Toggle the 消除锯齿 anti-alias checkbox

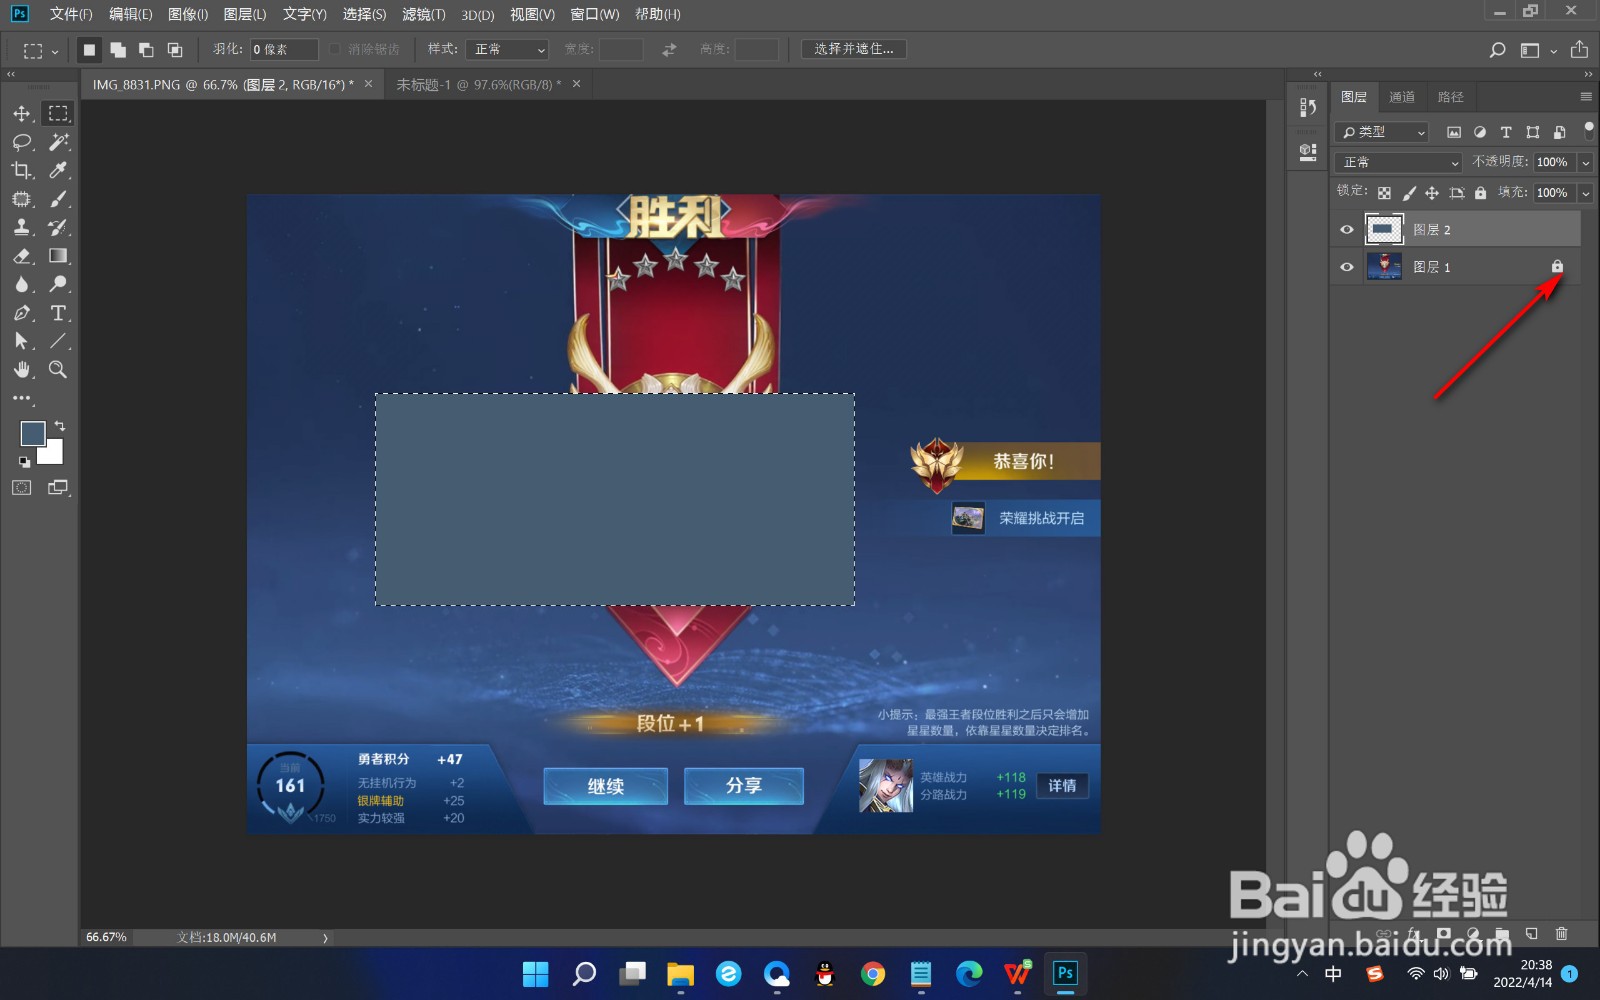[335, 49]
